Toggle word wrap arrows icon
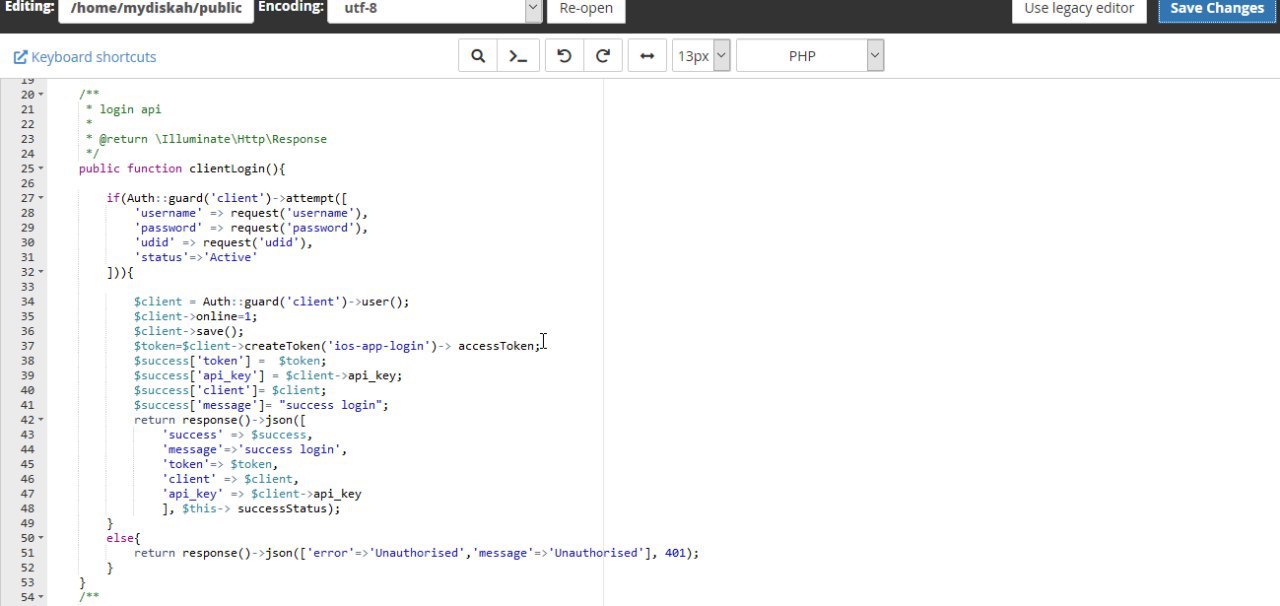This screenshot has height=606, width=1280. coord(647,56)
